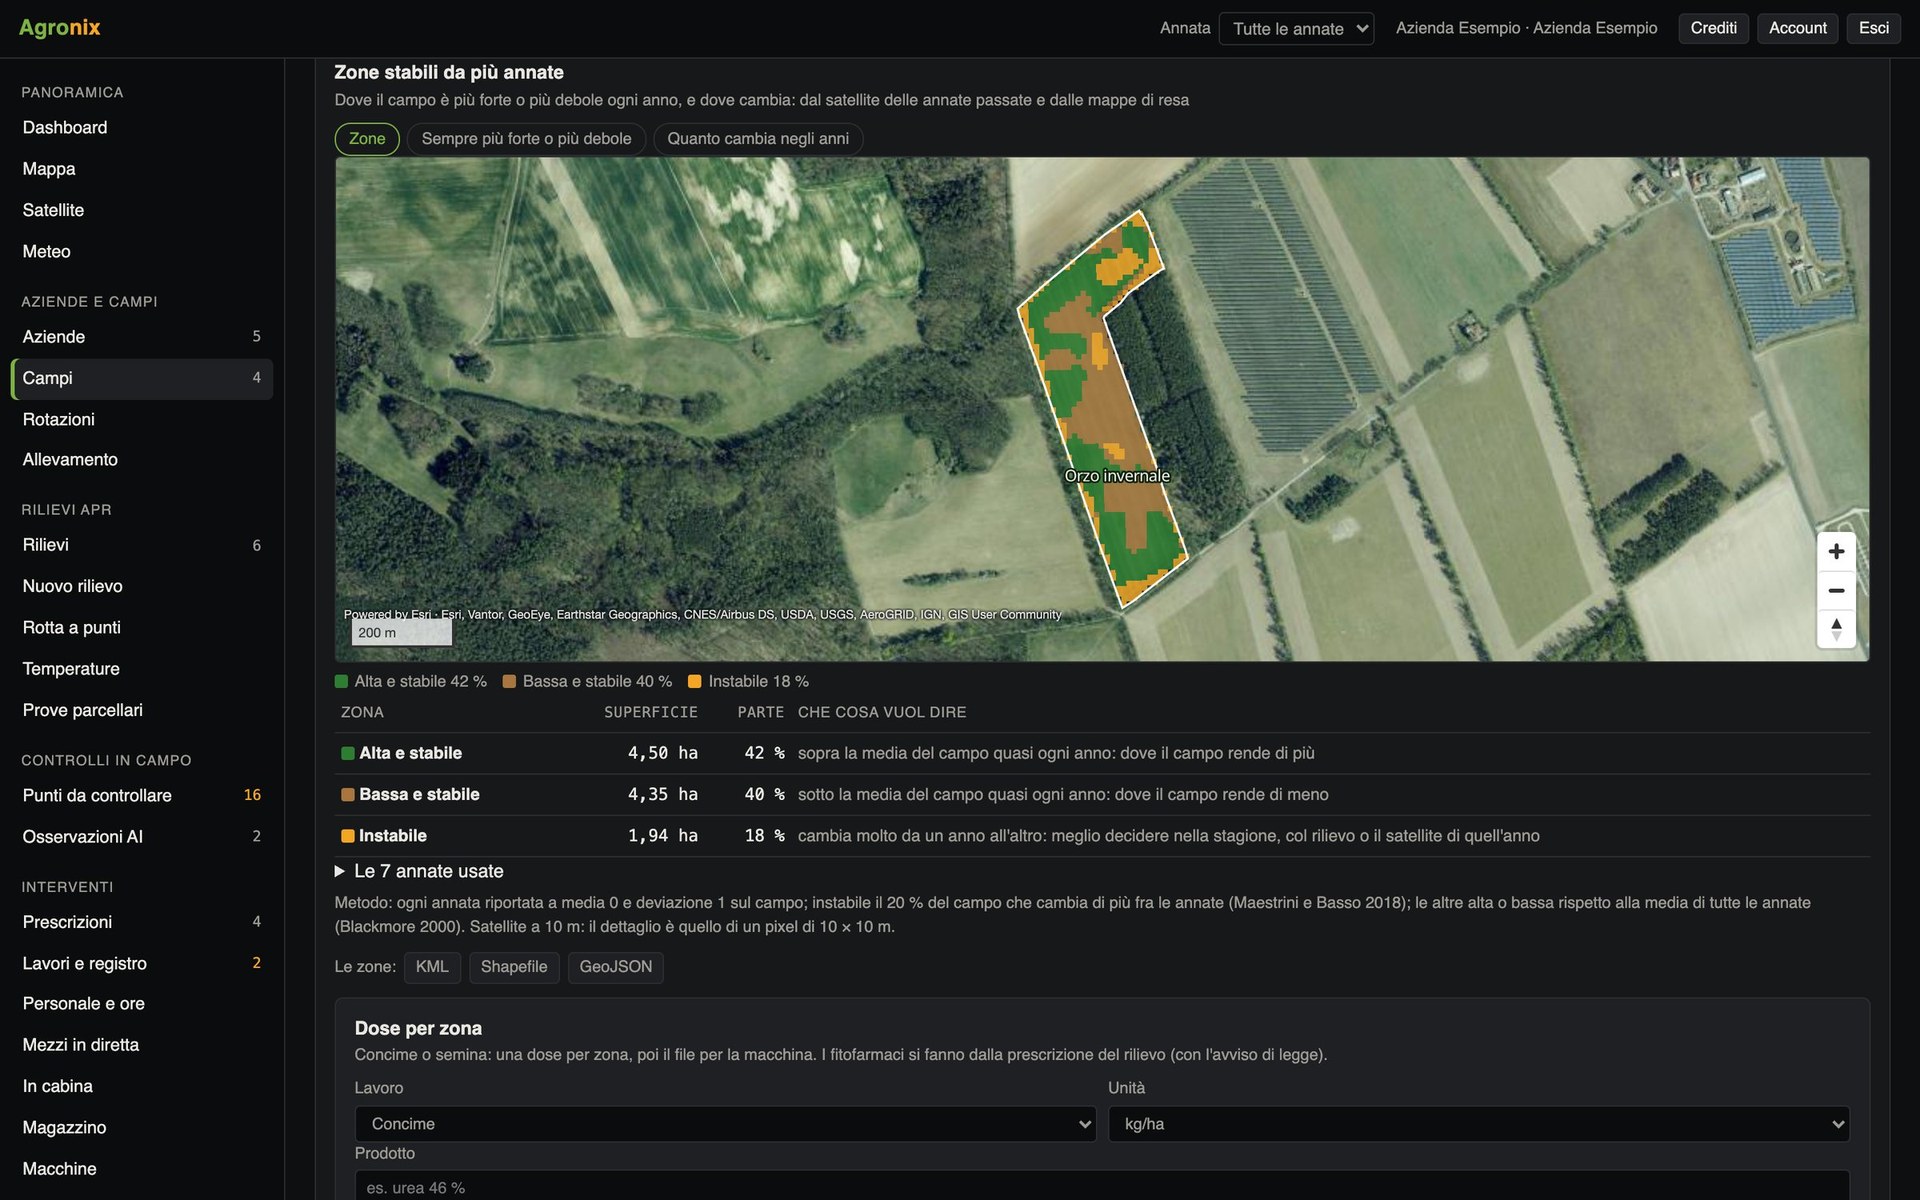Zoom out on the map
This screenshot has width=1920, height=1200.
tap(1836, 590)
